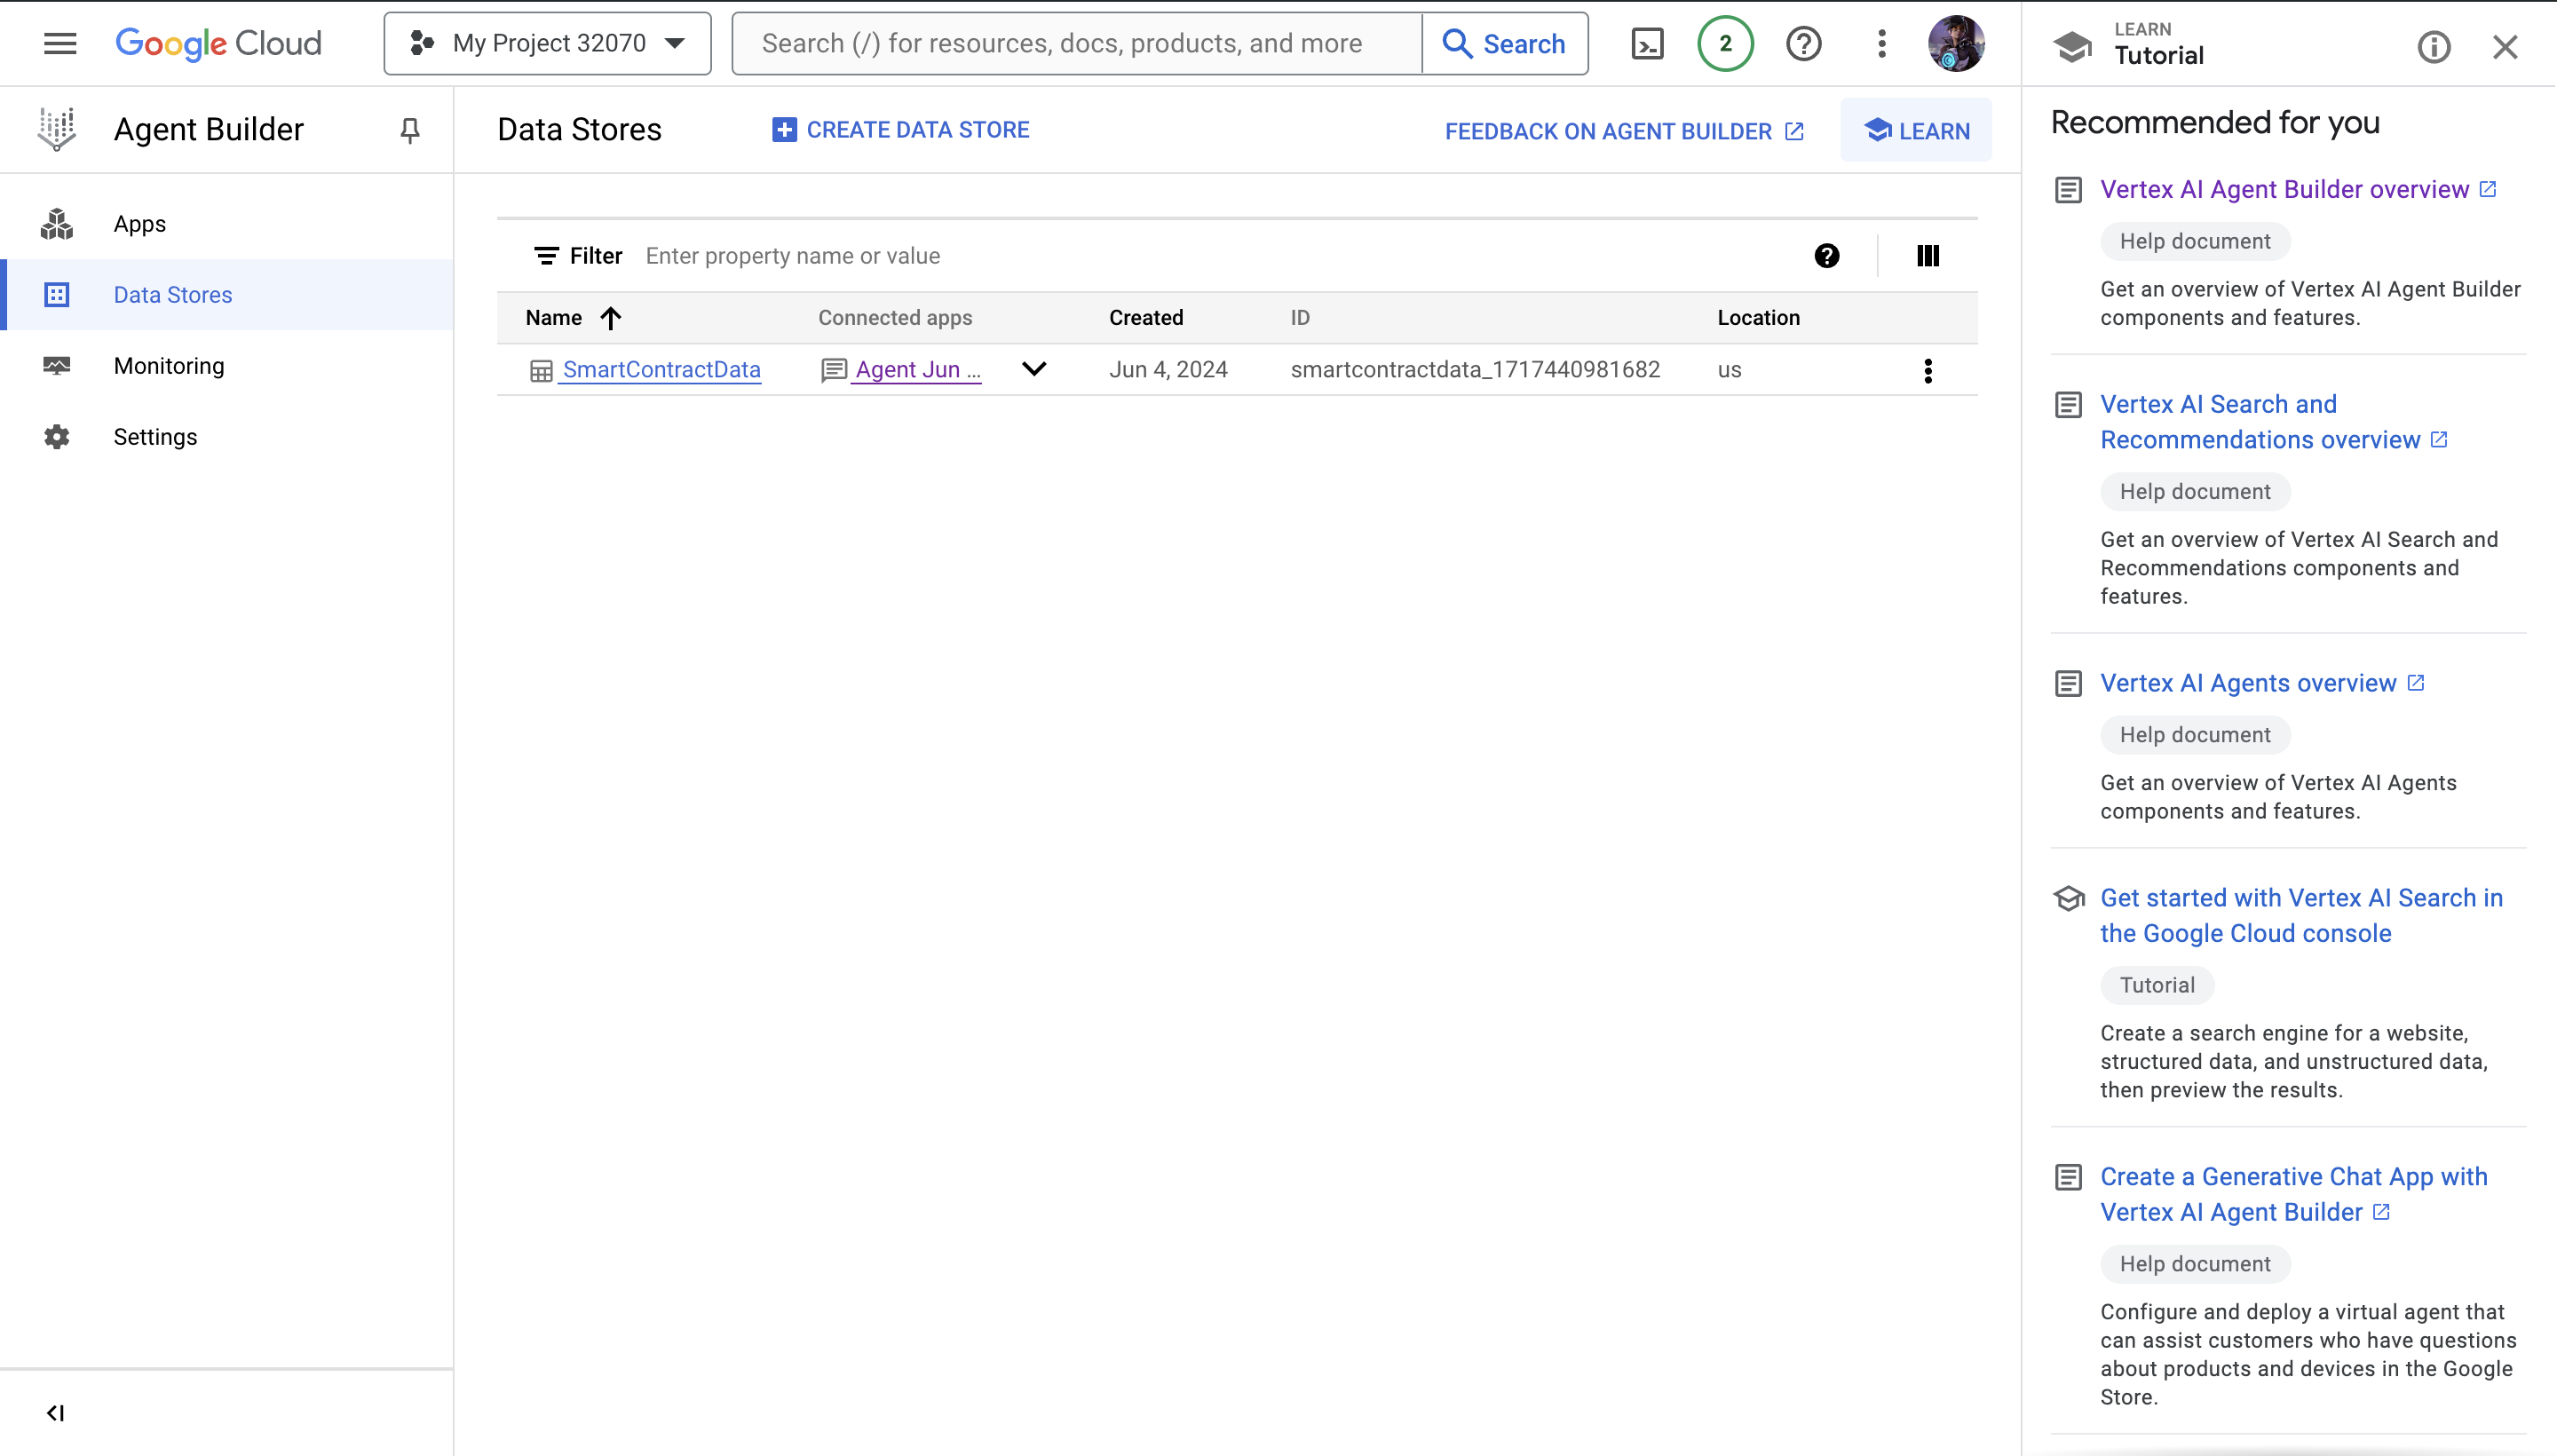2557x1456 pixels.
Task: Focus the Filter property input field
Action: (1200, 256)
